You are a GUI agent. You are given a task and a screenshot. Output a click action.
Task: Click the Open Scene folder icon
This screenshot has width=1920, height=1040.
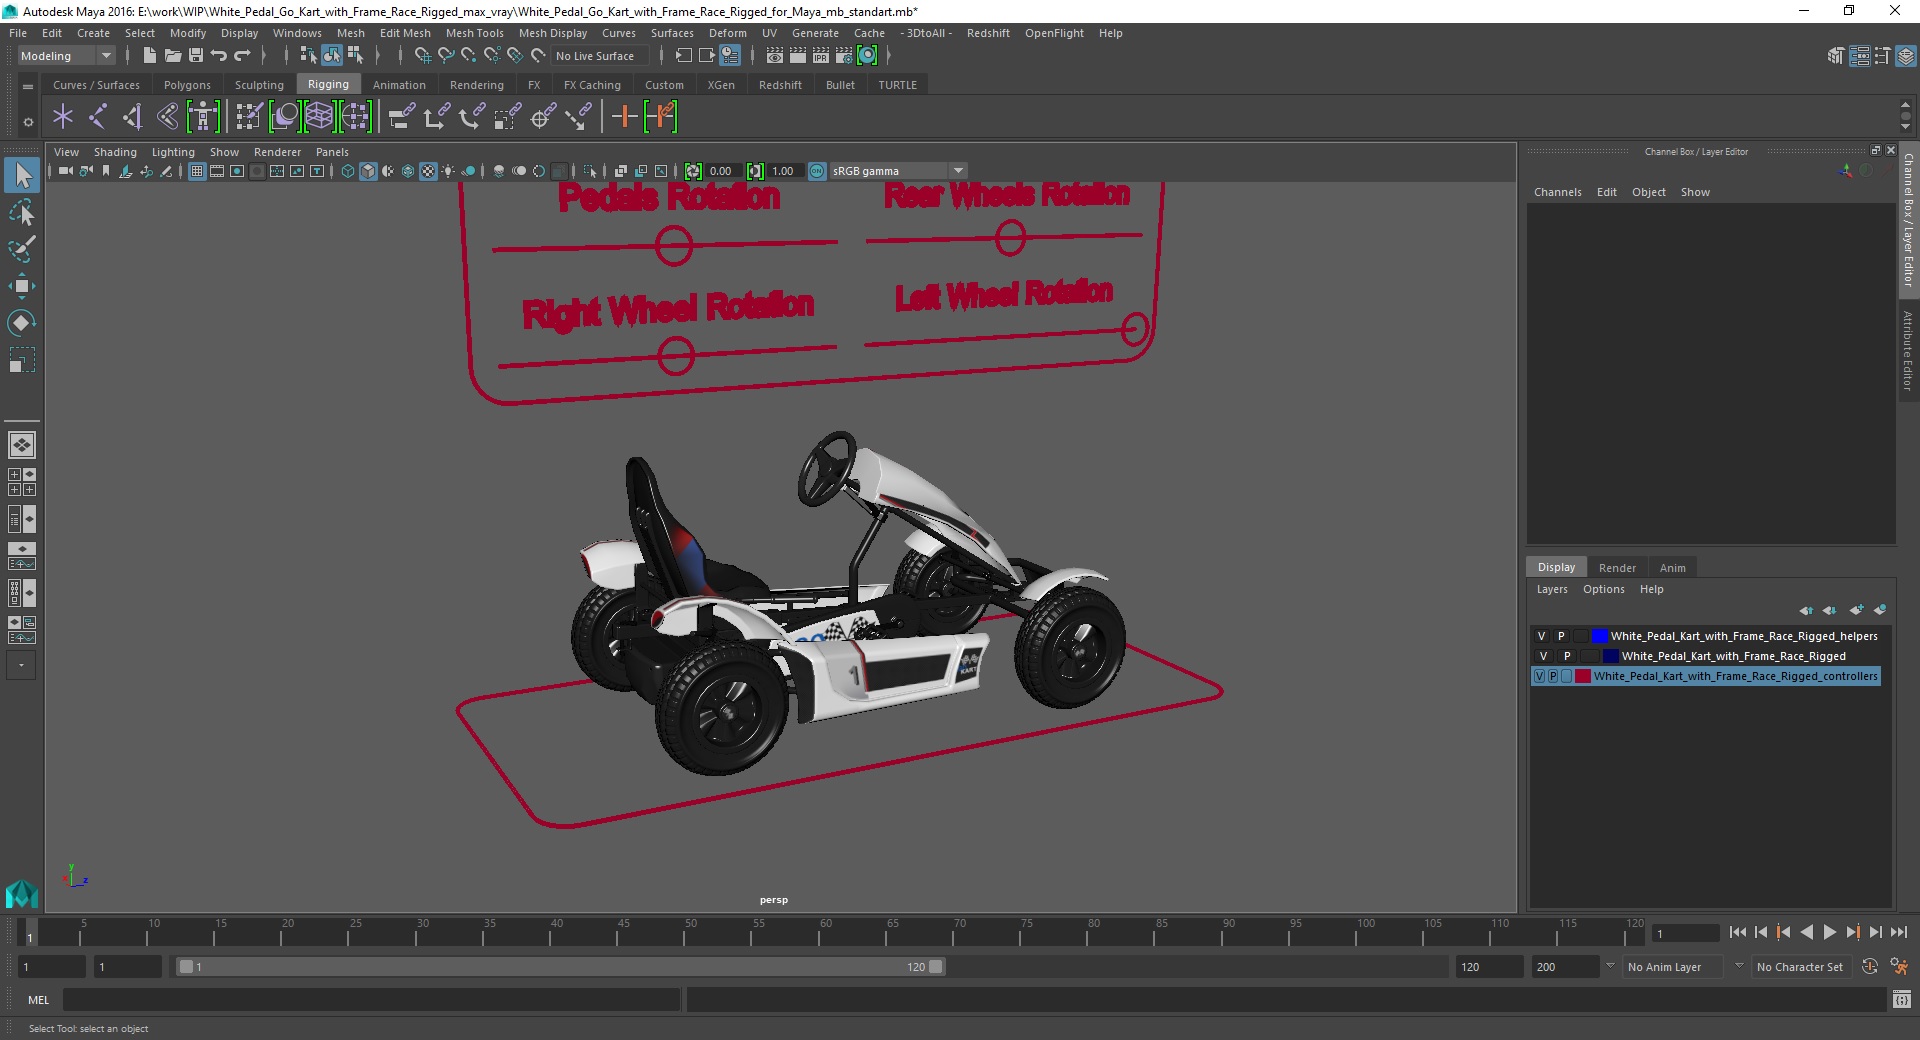click(172, 56)
